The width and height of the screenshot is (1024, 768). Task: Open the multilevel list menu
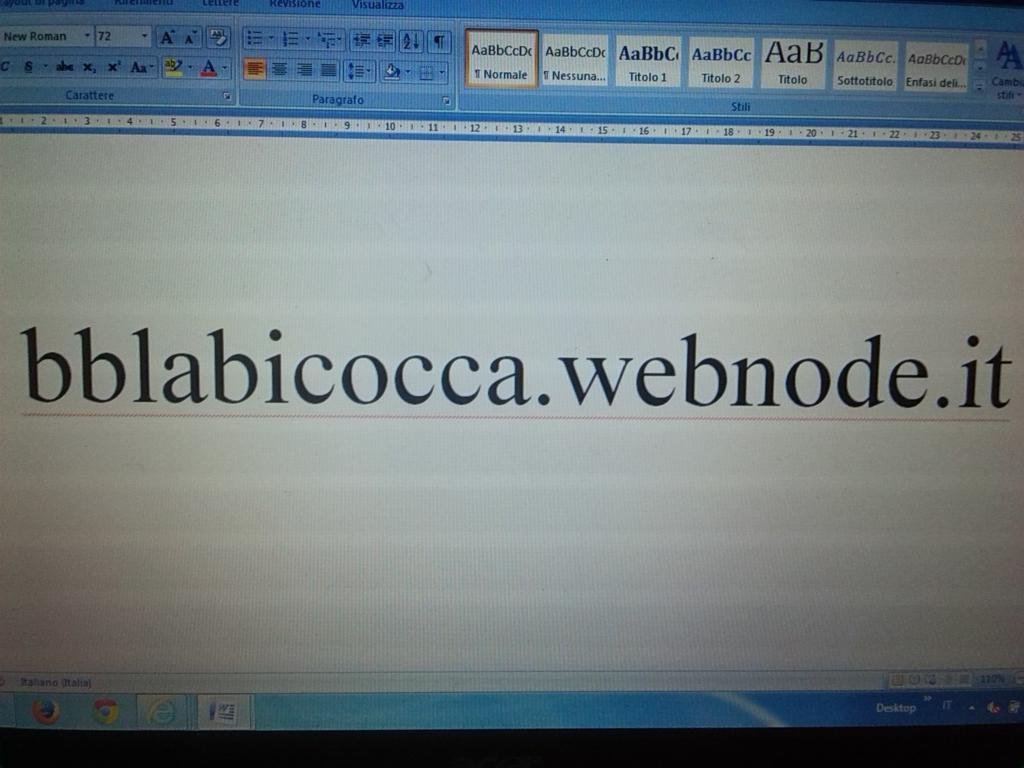point(330,40)
